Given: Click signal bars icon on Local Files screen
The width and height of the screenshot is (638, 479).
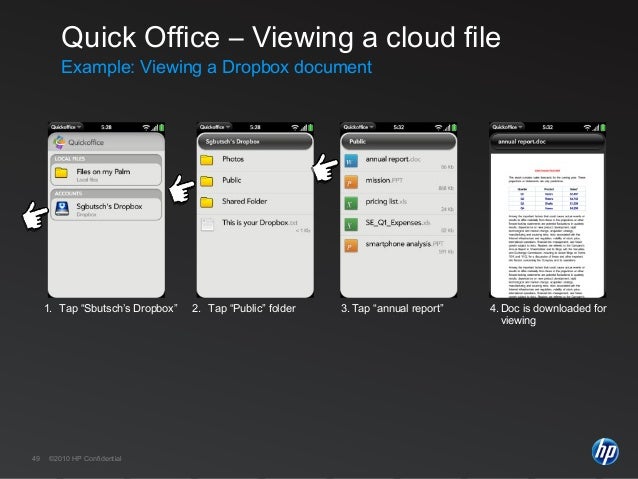Looking at the screenshot, I should pyautogui.click(x=155, y=128).
